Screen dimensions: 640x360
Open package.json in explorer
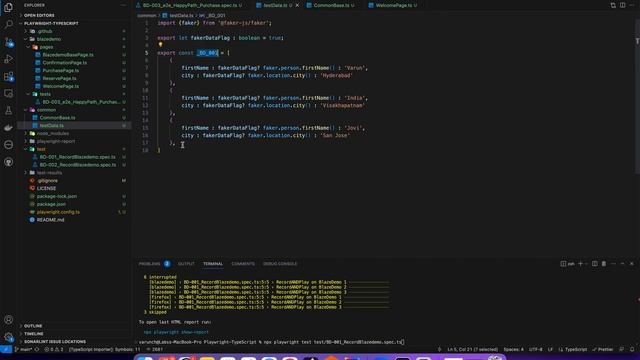coord(51,204)
